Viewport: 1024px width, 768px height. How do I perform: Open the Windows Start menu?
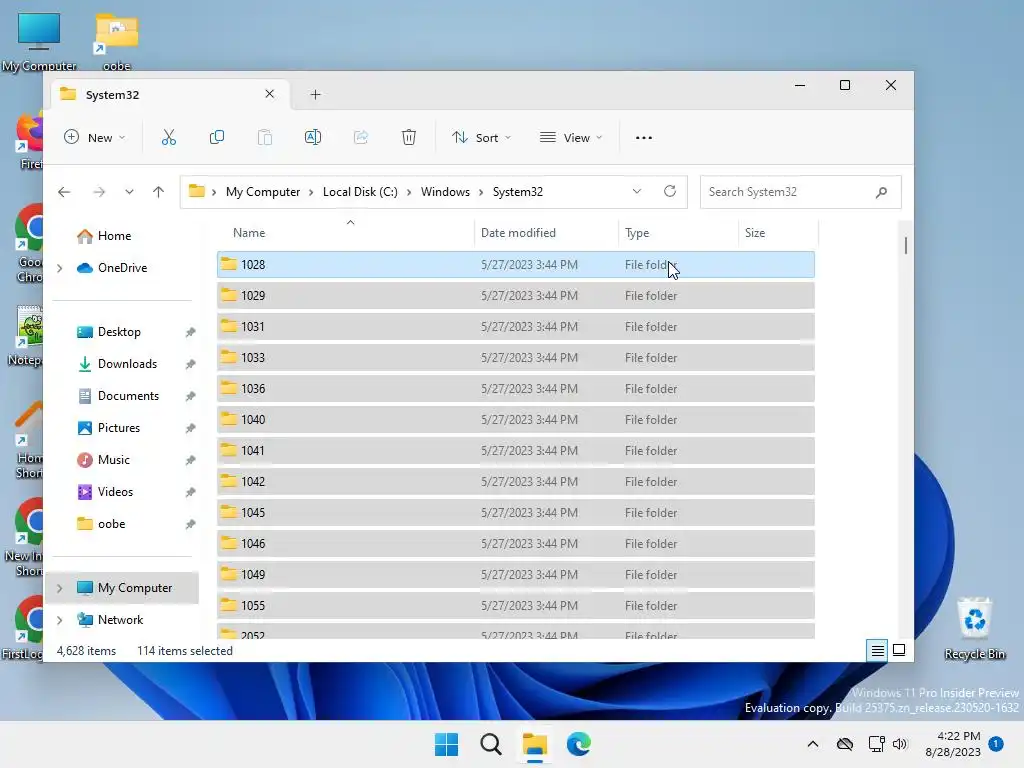[x=447, y=744]
